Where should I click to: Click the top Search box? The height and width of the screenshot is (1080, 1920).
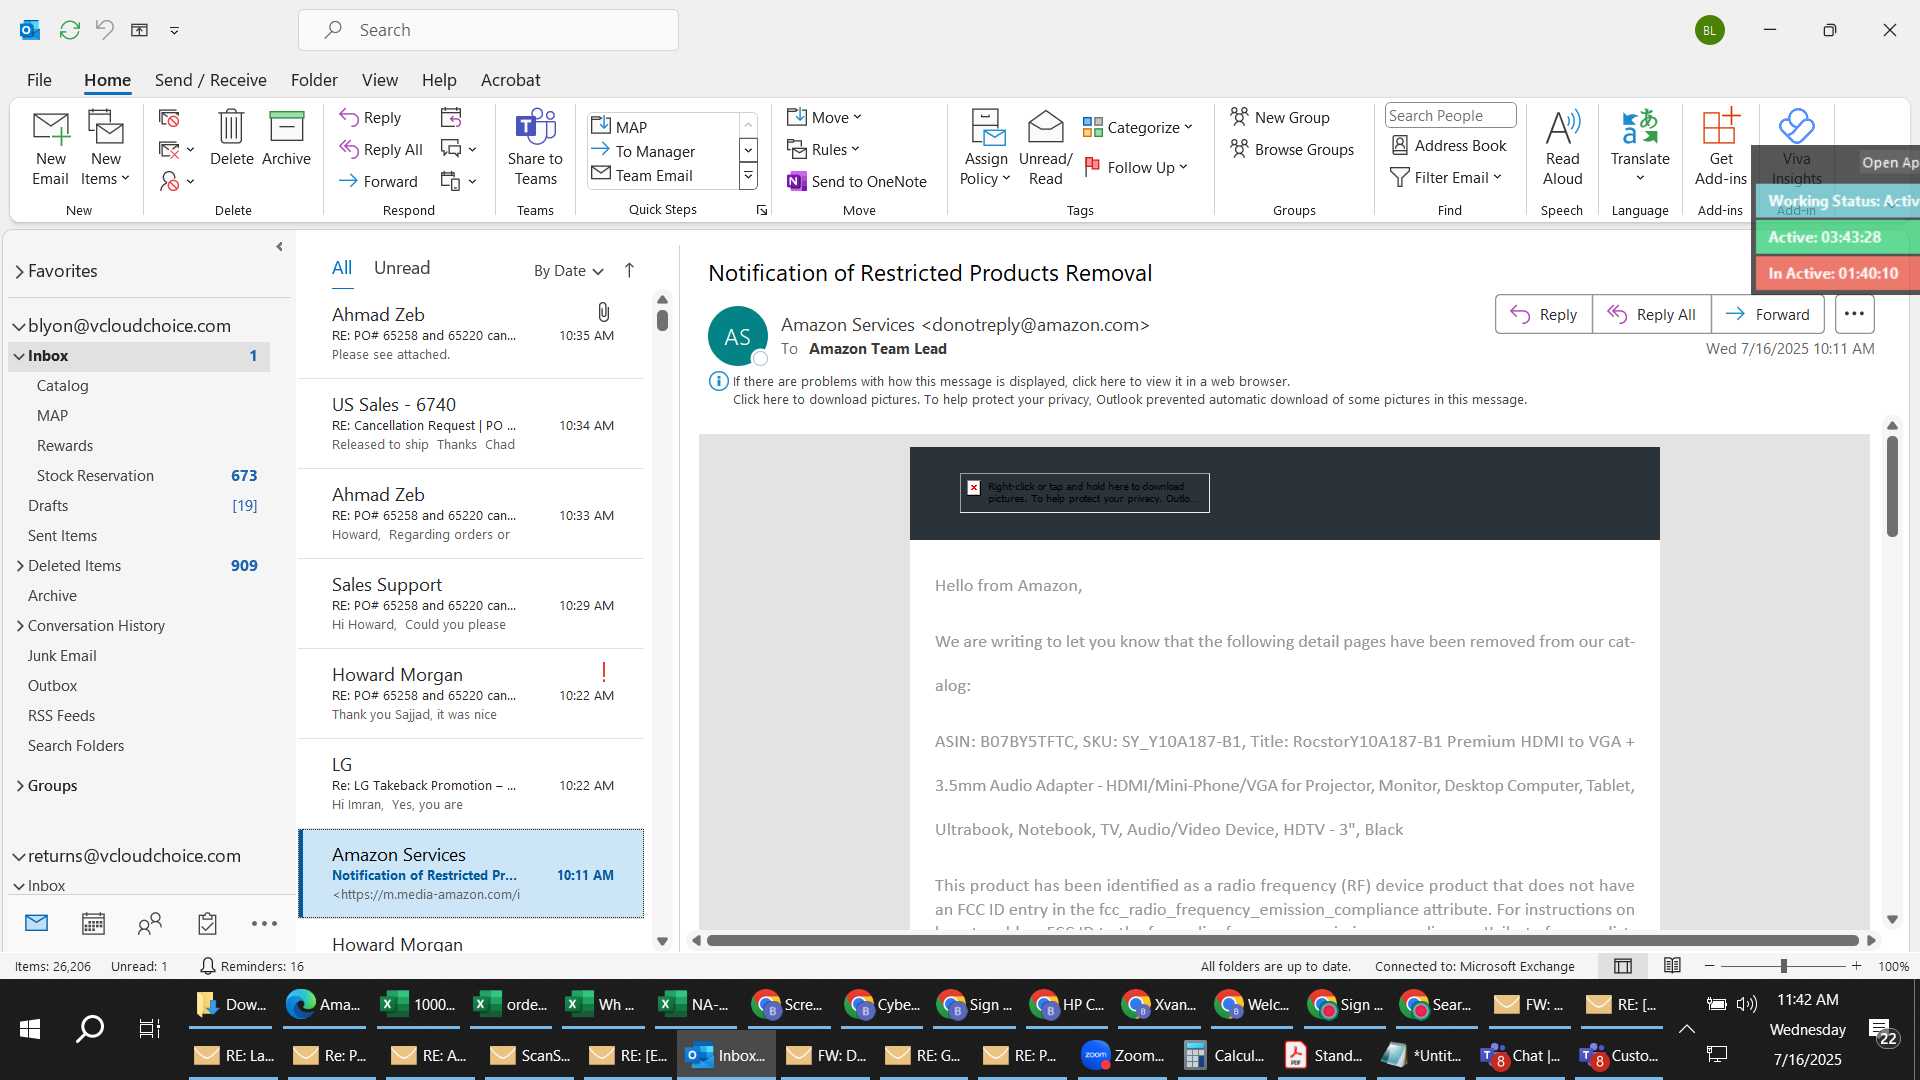click(x=488, y=30)
